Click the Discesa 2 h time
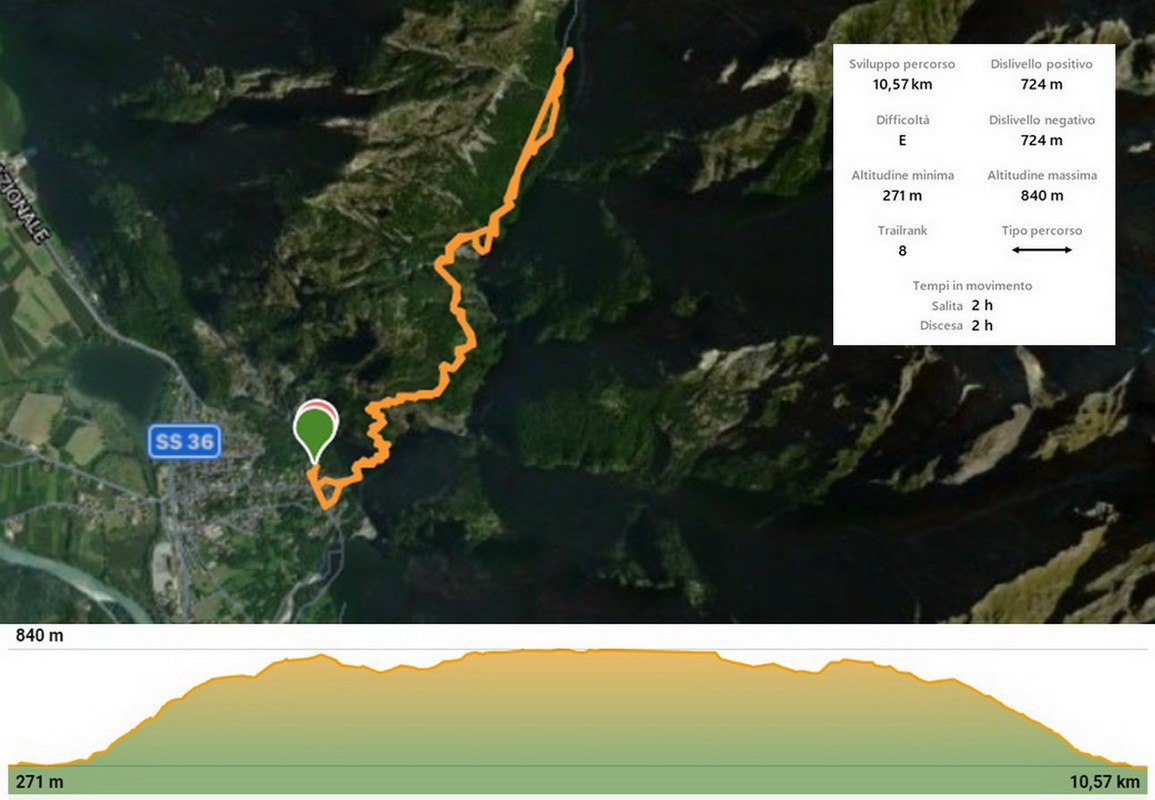This screenshot has height=800, width=1155. 982,325
